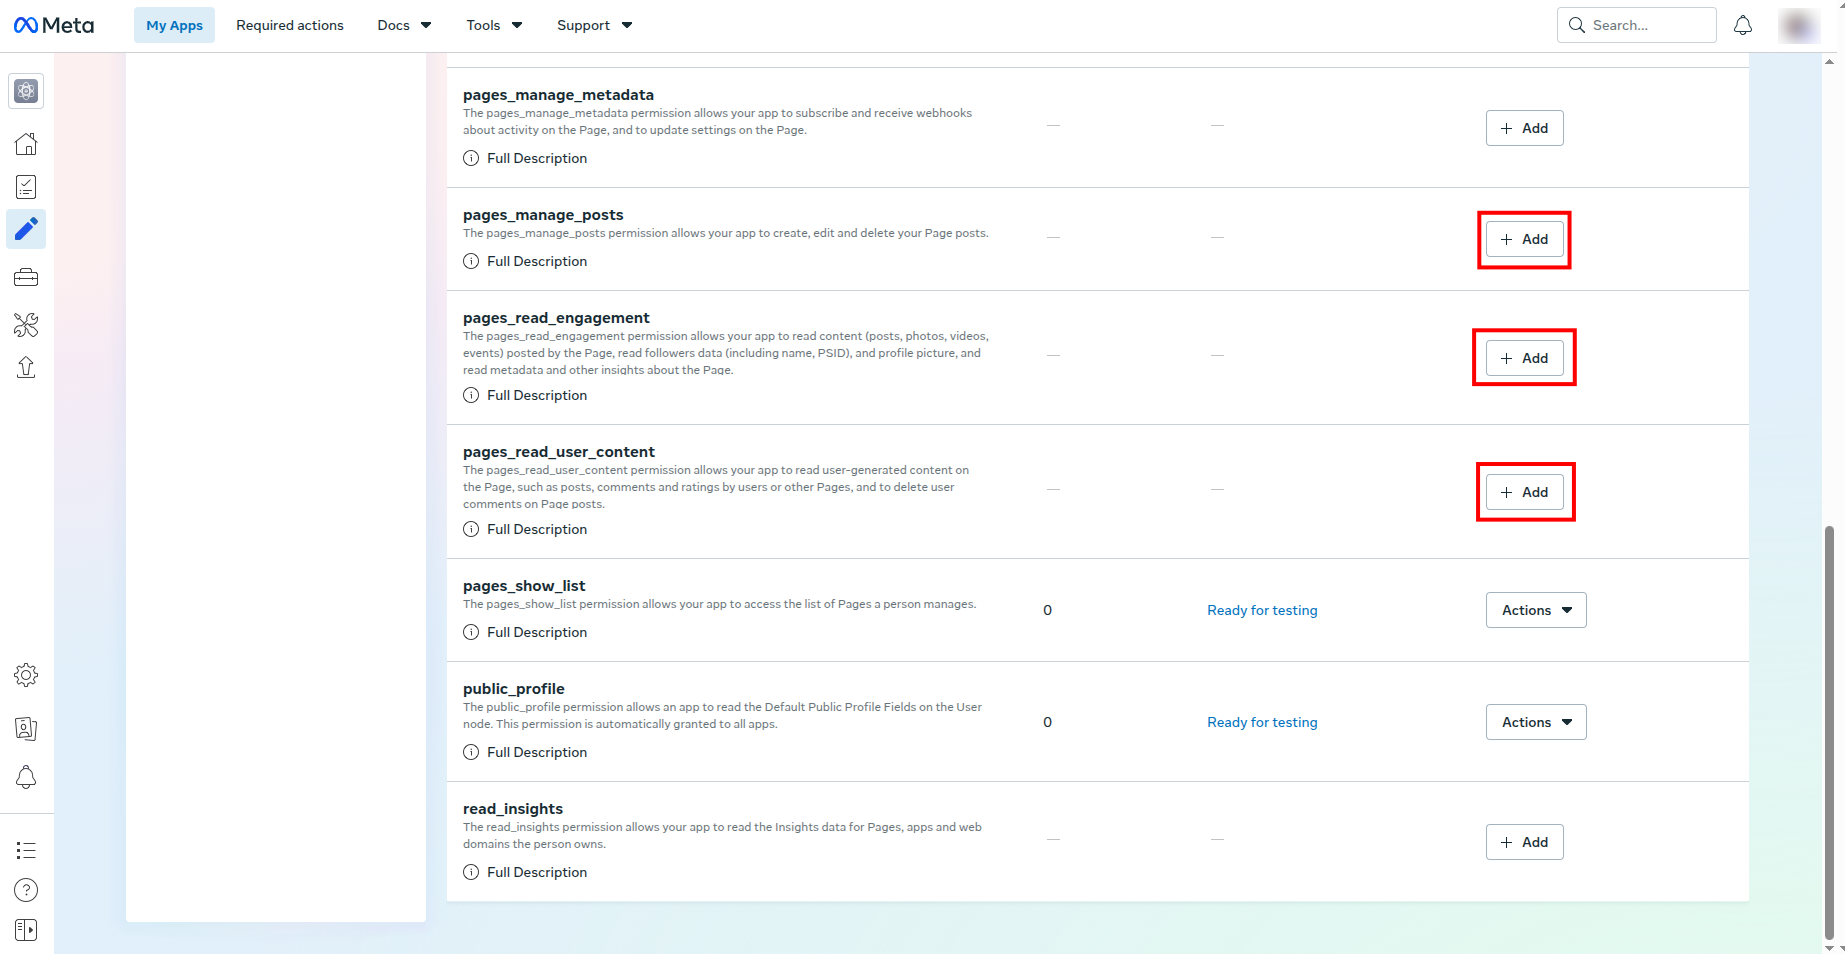Click the search magnifier icon
Viewport: 1845px width, 954px height.
pyautogui.click(x=1577, y=25)
